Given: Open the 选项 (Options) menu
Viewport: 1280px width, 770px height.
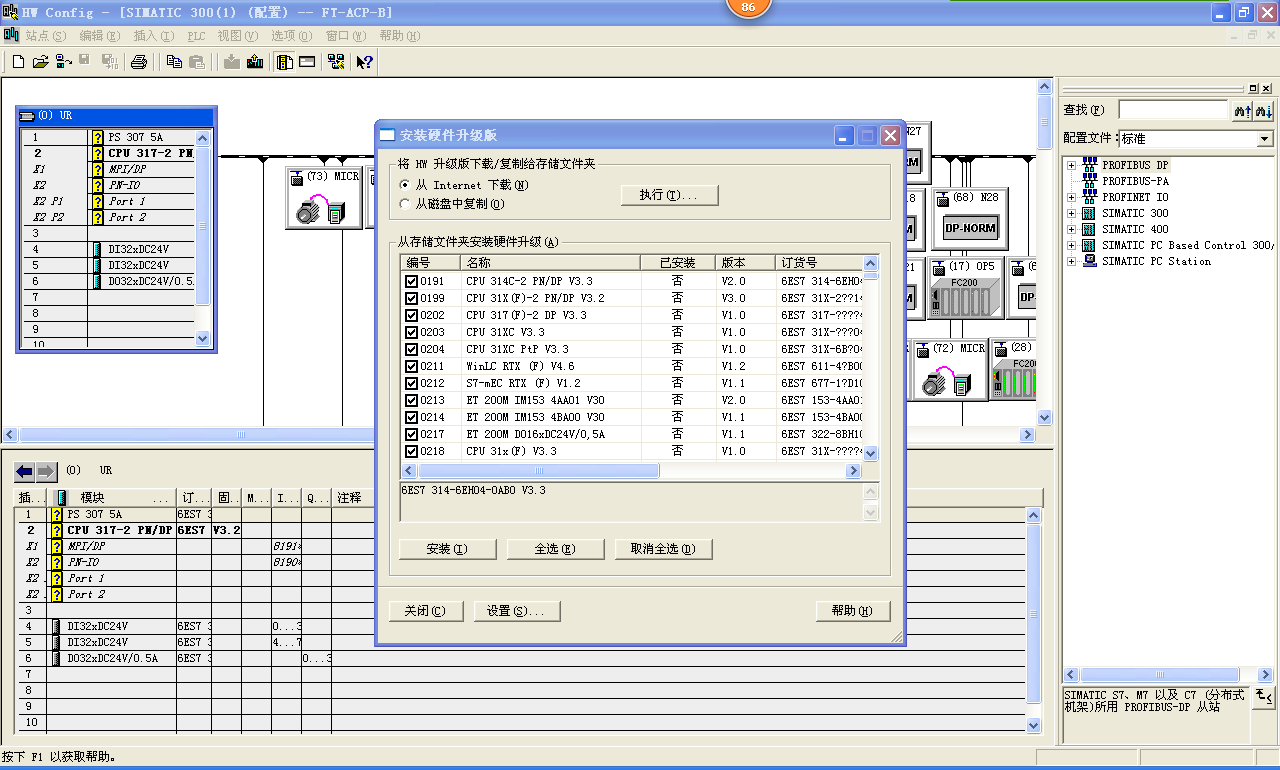Looking at the screenshot, I should tap(292, 36).
